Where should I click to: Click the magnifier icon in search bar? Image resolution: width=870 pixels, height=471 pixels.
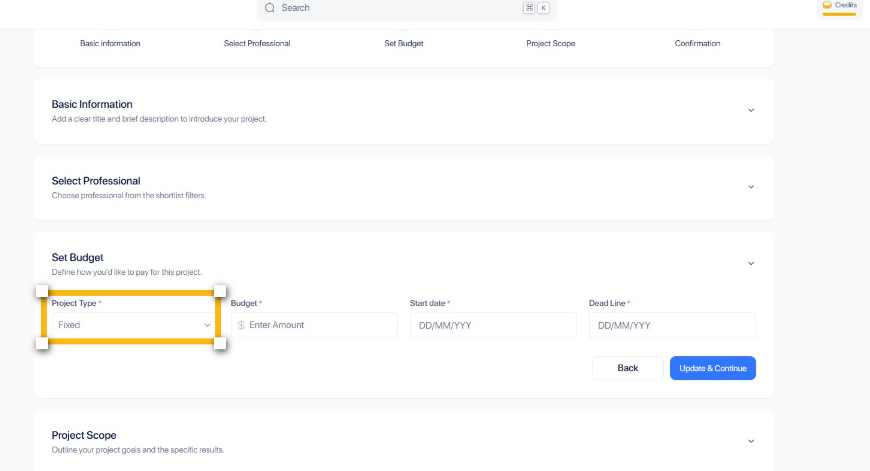(270, 8)
